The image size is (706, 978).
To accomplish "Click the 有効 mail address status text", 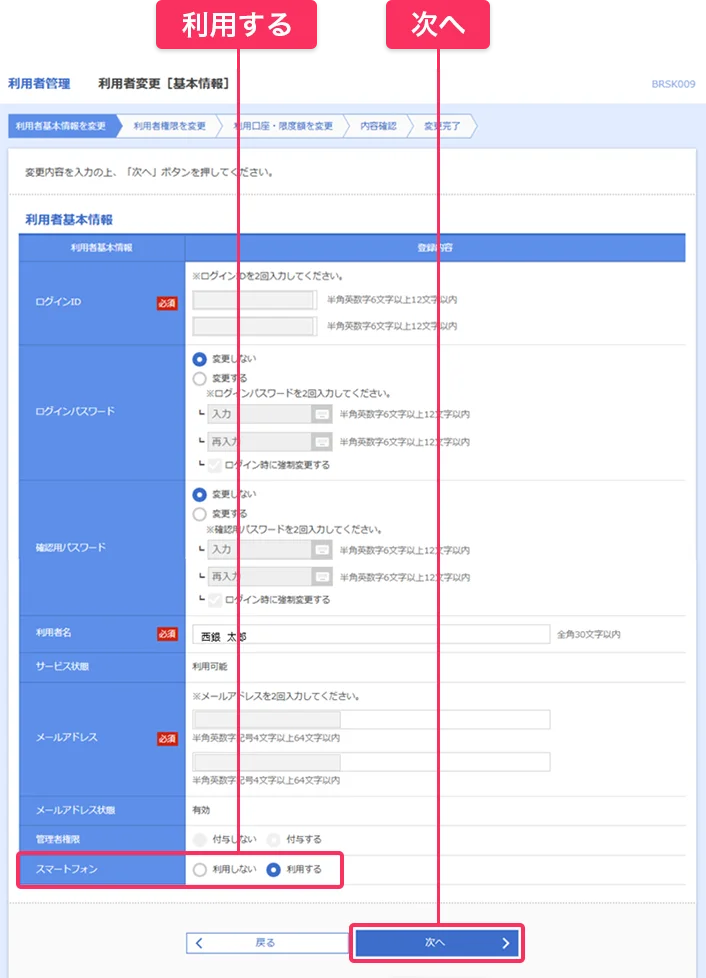I will click(201, 810).
